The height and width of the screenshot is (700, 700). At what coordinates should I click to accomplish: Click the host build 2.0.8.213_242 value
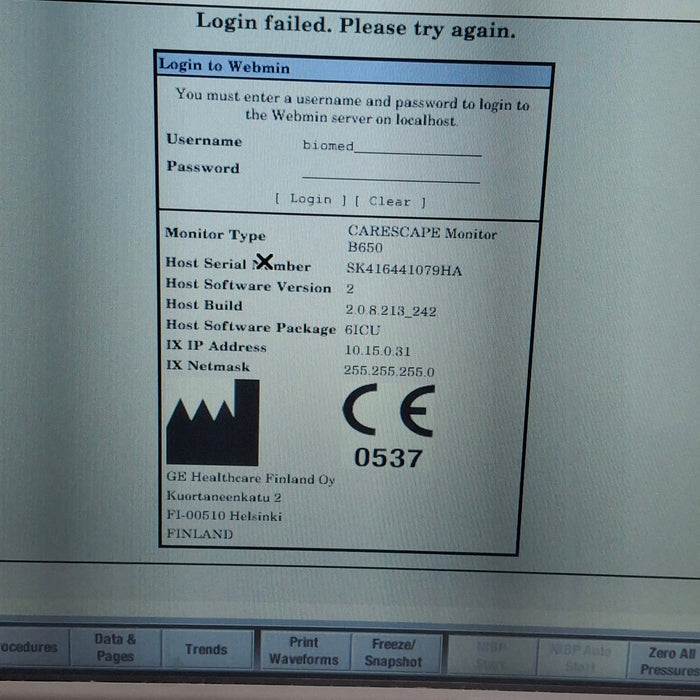[390, 311]
